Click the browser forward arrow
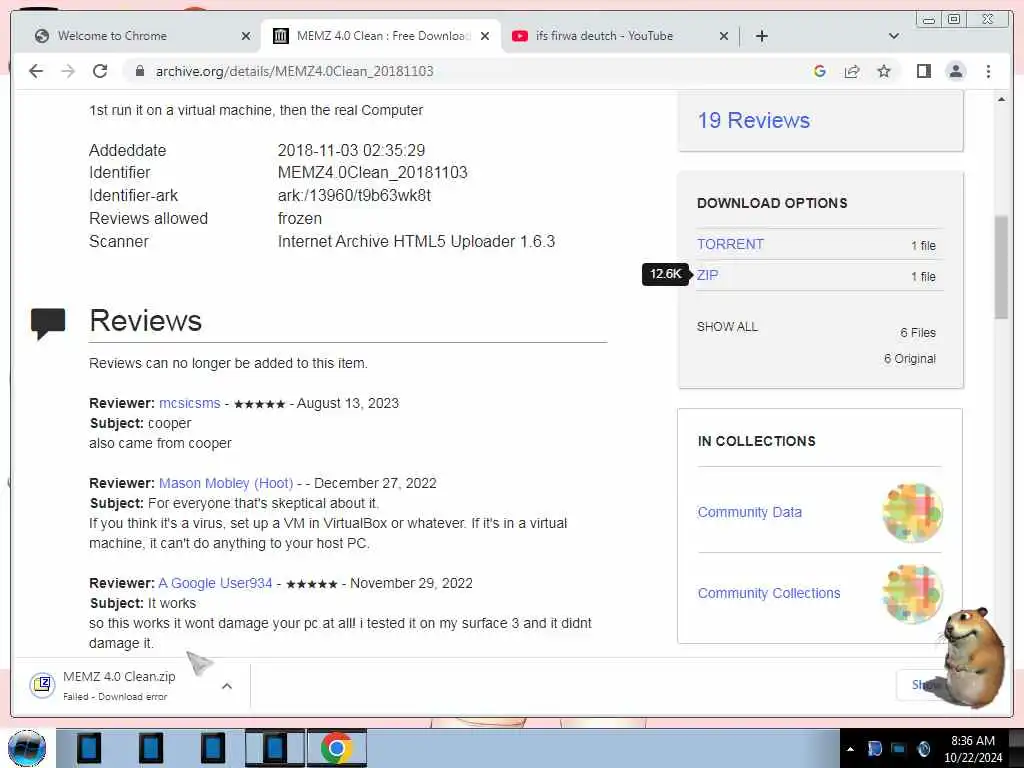The width and height of the screenshot is (1024, 768). tap(68, 71)
